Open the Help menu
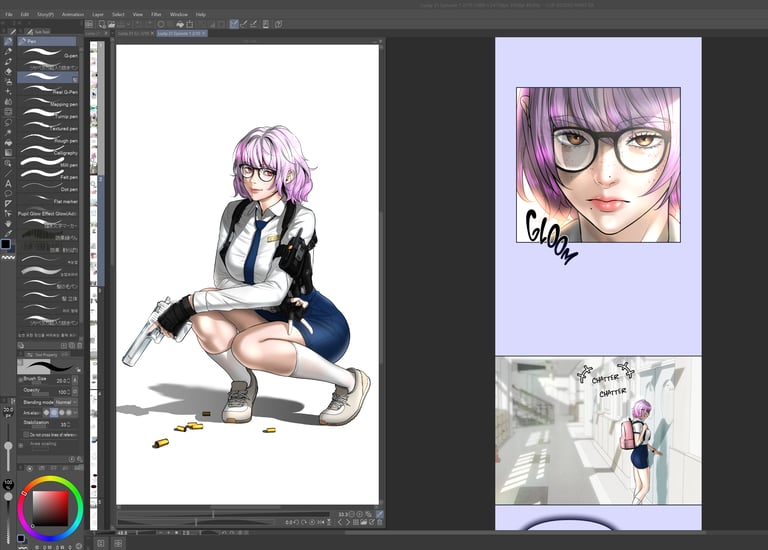Screen dimensions: 768x550 click(201, 15)
